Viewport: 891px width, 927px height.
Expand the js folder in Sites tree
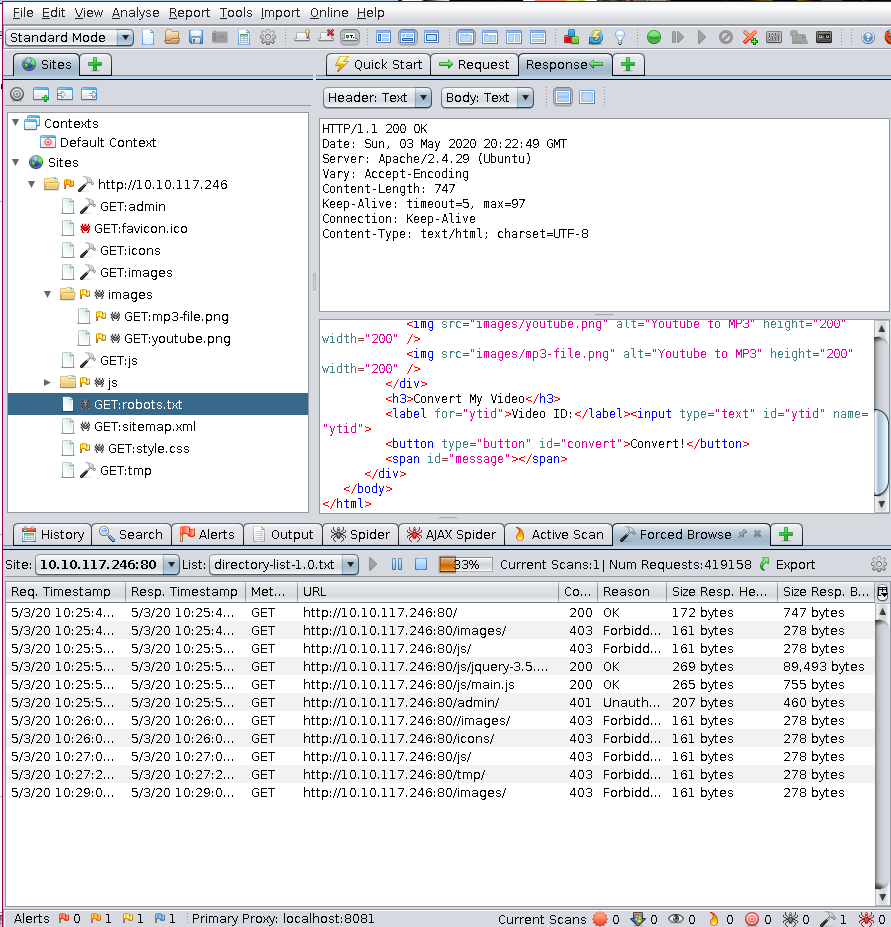48,383
